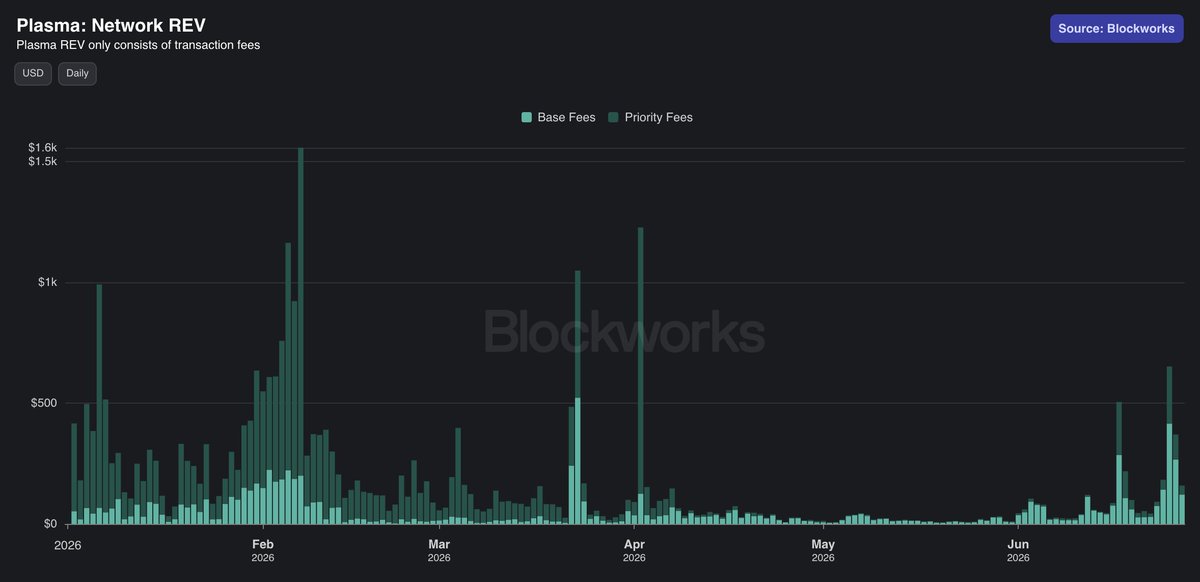The width and height of the screenshot is (1200, 582).
Task: Click the USD currency button
Action: (33, 73)
